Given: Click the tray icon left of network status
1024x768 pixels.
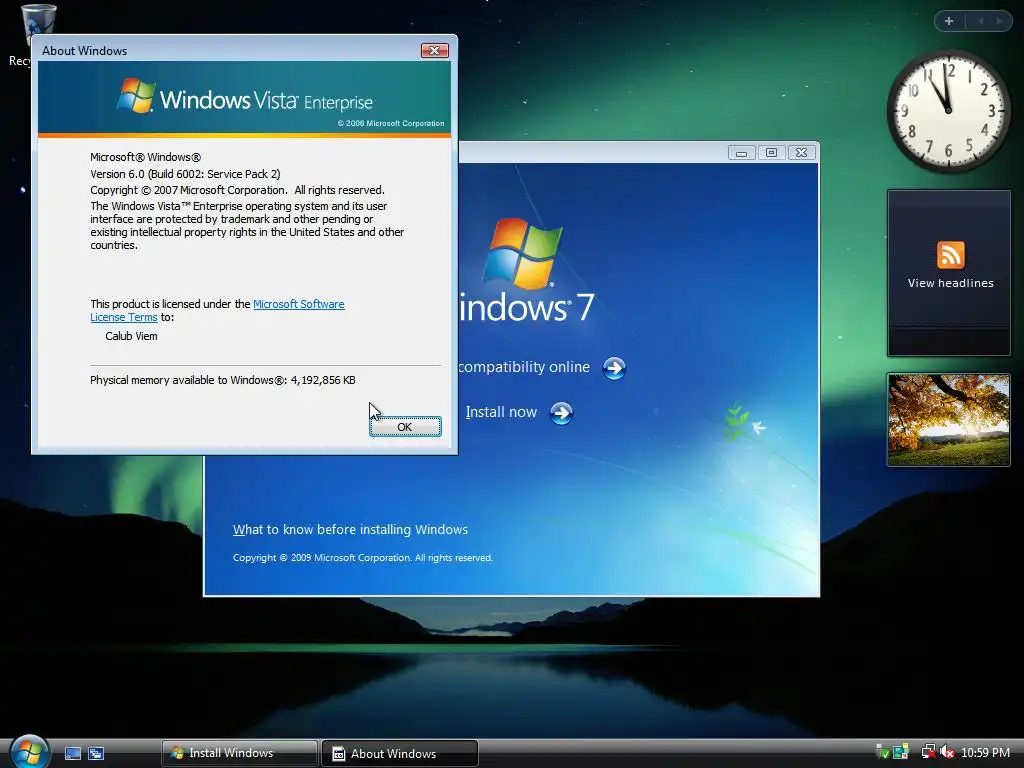Looking at the screenshot, I should coord(901,752).
